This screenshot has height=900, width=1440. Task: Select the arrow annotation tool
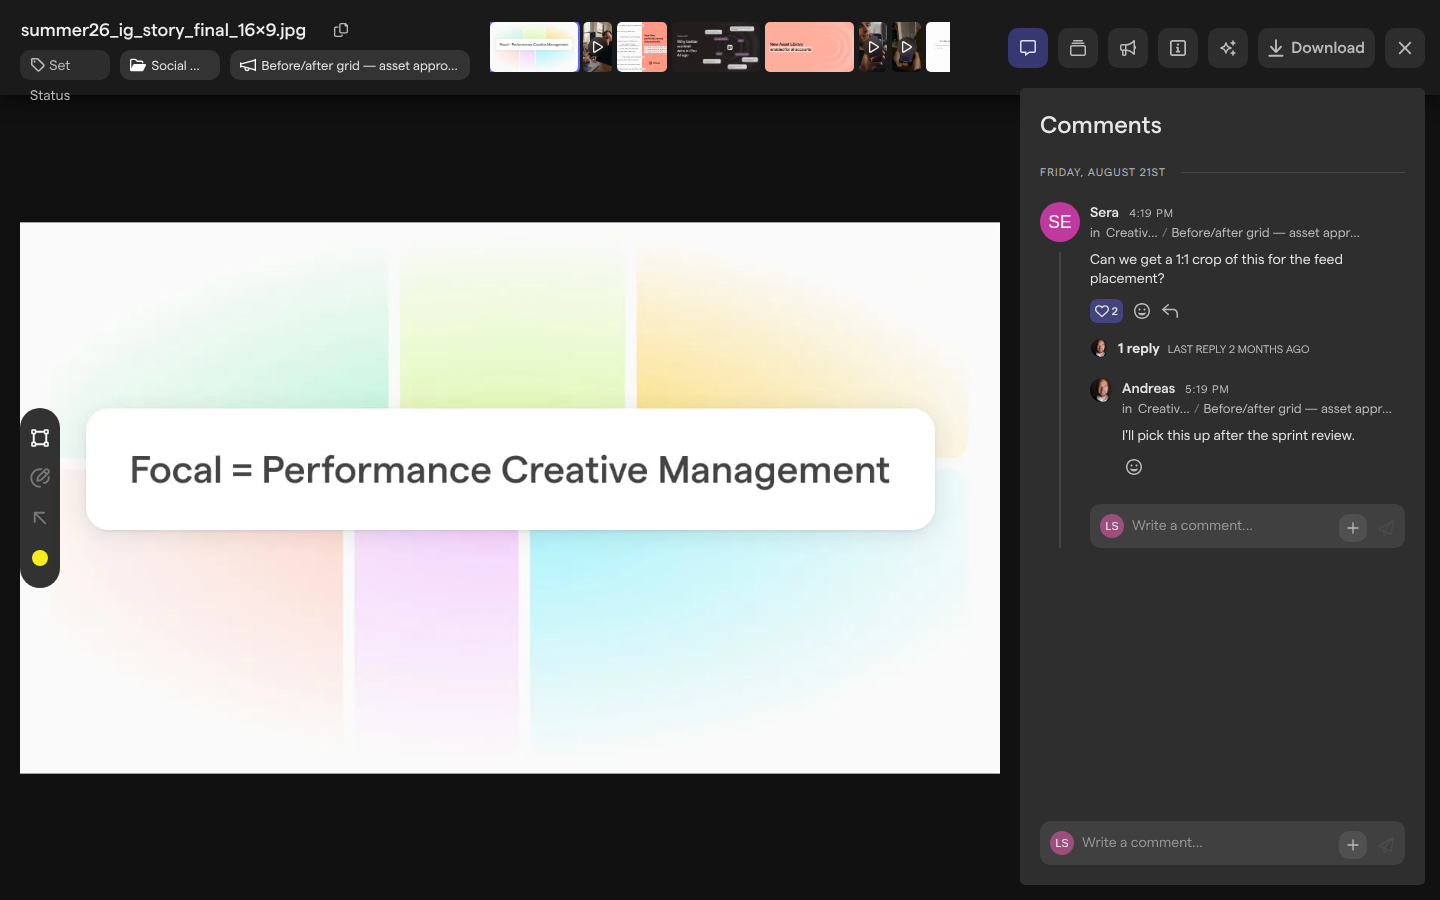[x=40, y=518]
